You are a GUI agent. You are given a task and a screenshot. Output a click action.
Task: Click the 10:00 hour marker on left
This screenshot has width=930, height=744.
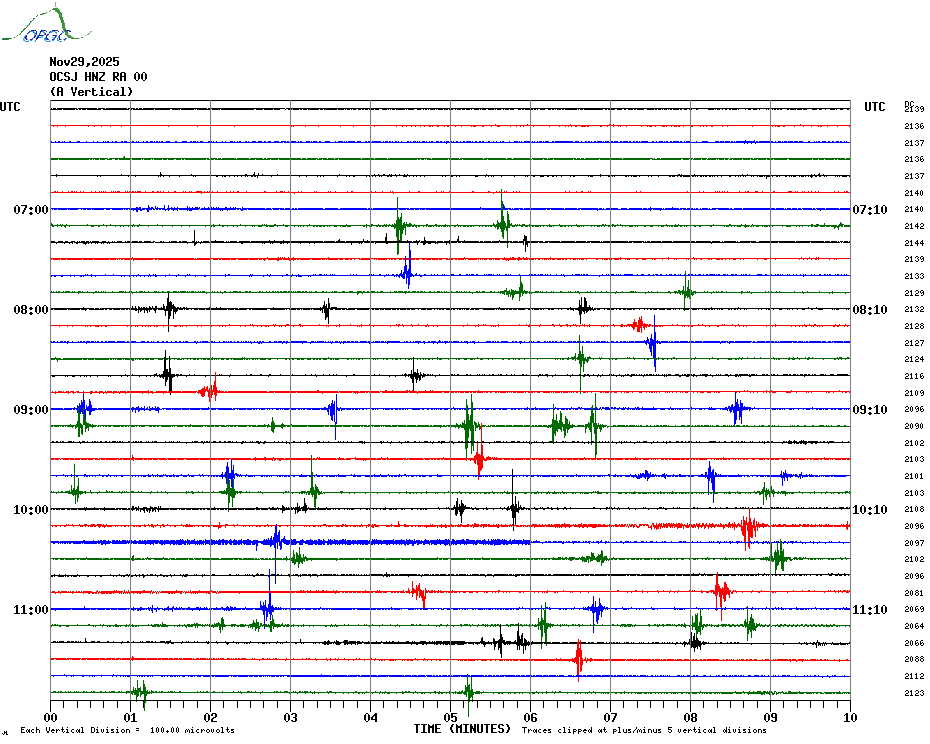click(x=31, y=510)
